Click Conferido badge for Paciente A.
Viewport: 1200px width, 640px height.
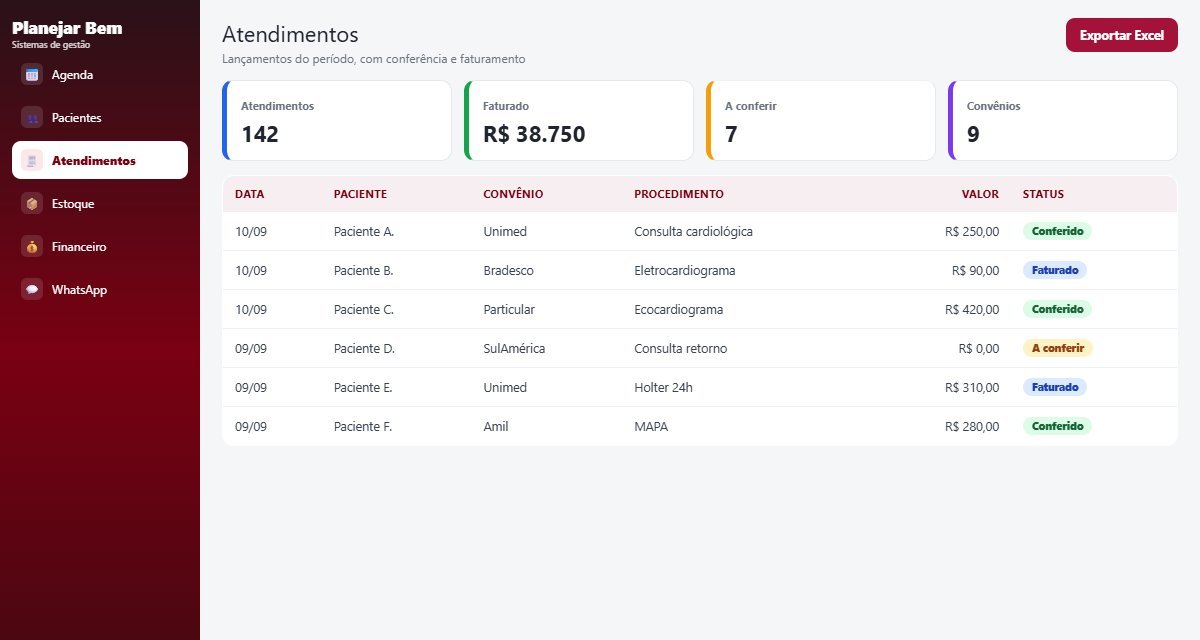click(x=1057, y=231)
